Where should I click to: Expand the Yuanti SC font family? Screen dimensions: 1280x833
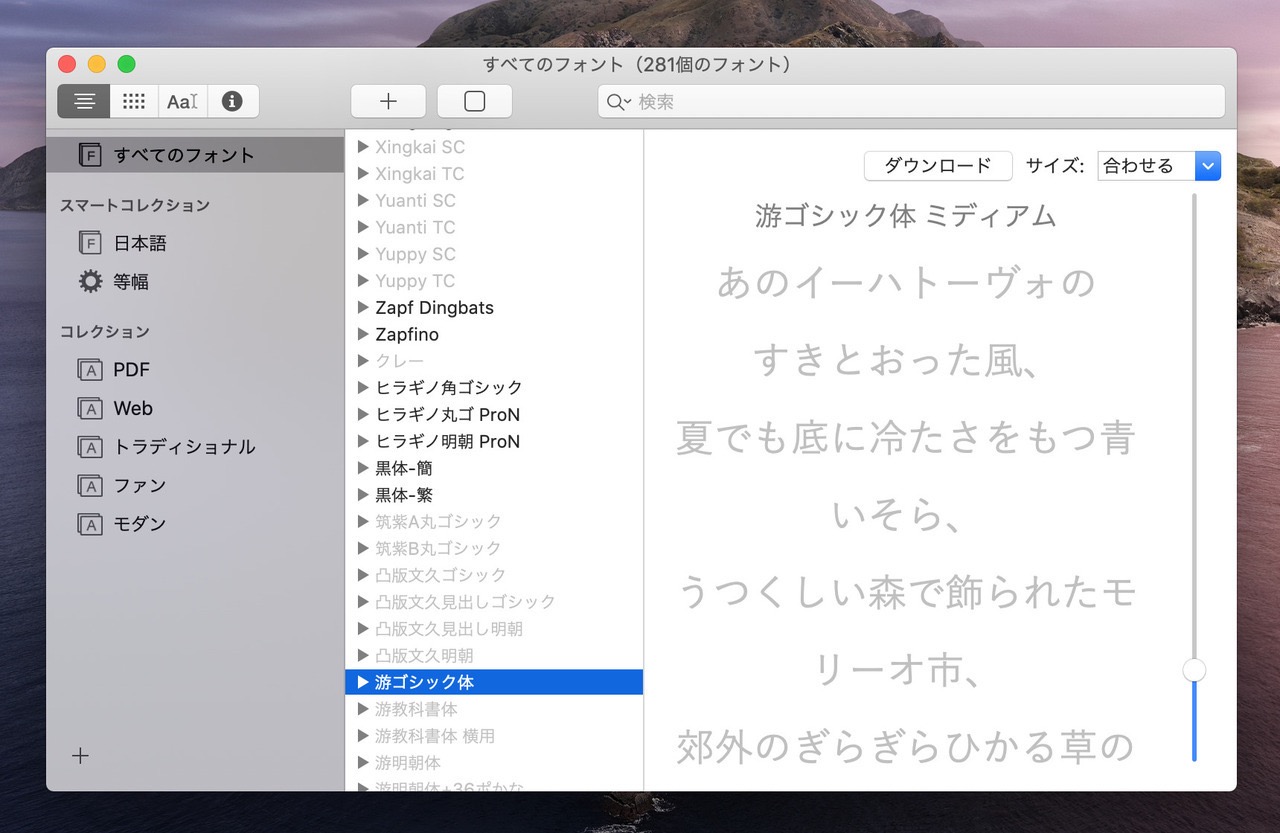pyautogui.click(x=364, y=200)
